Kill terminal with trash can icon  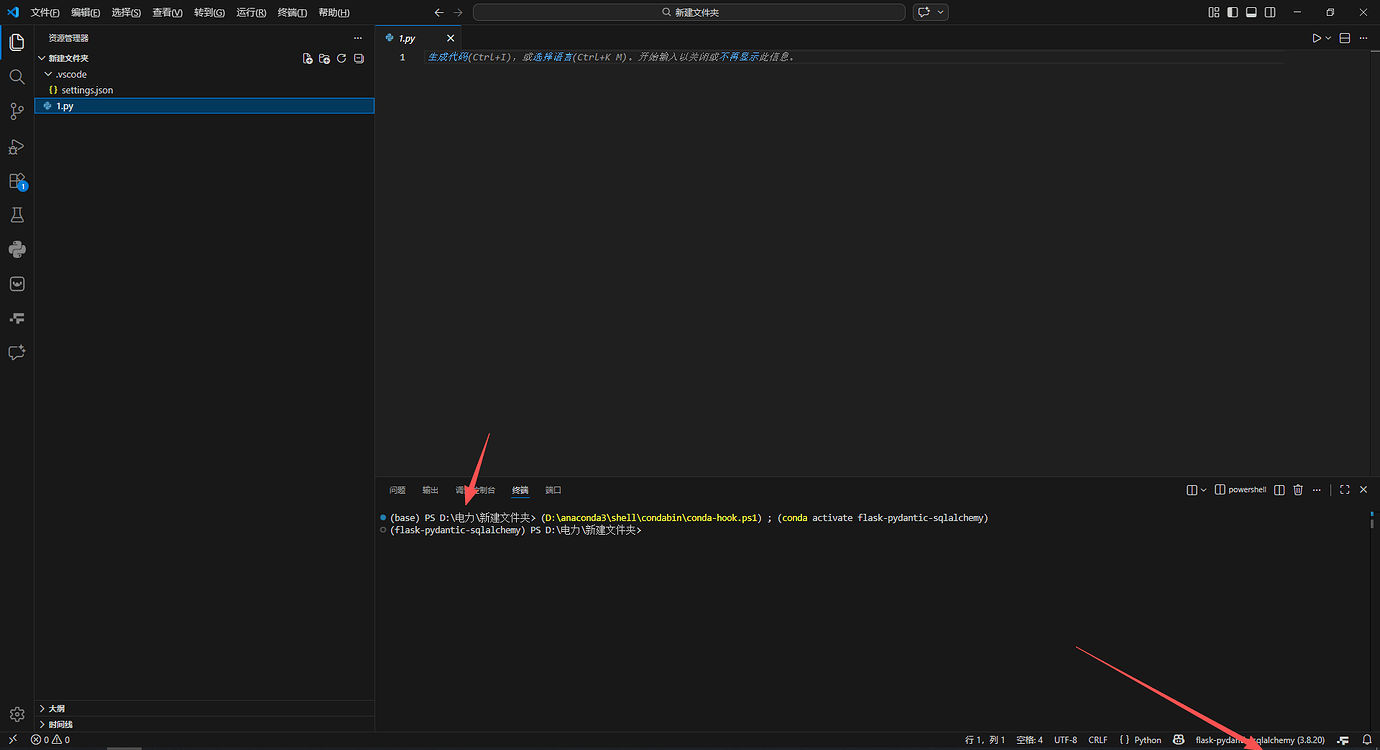click(x=1298, y=490)
